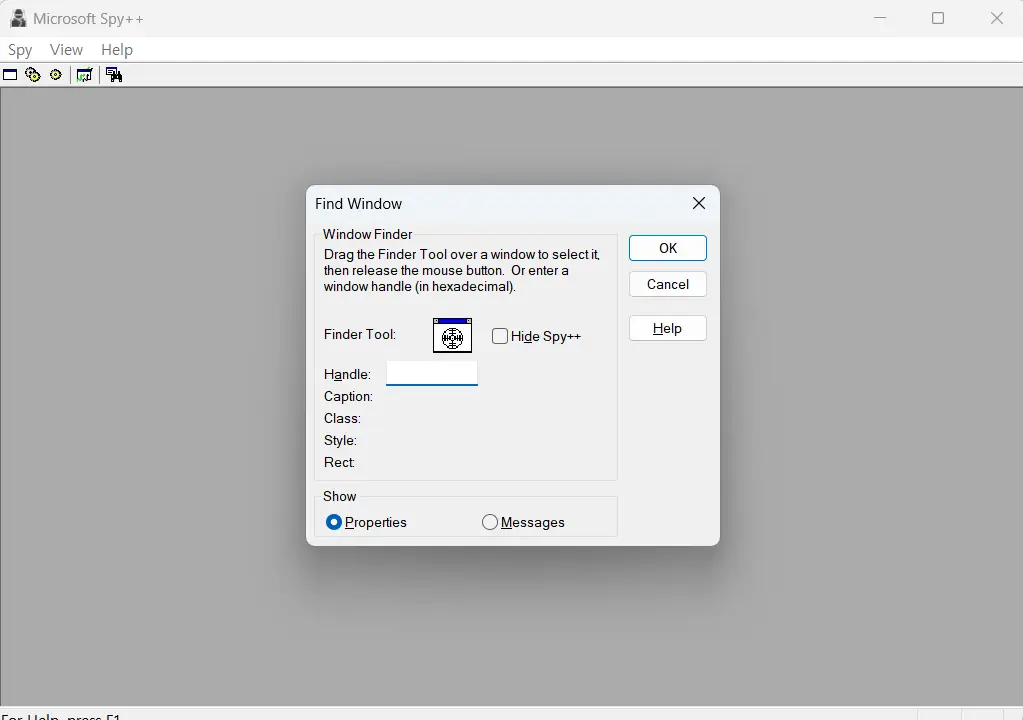Click the "Find Window" dialog title
The height and width of the screenshot is (720, 1023).
click(358, 204)
